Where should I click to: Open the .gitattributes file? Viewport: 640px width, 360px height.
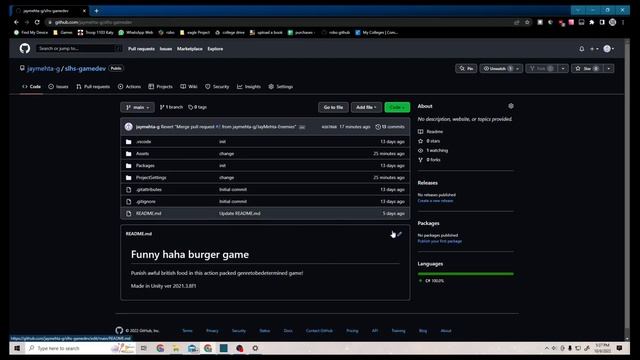(149, 189)
